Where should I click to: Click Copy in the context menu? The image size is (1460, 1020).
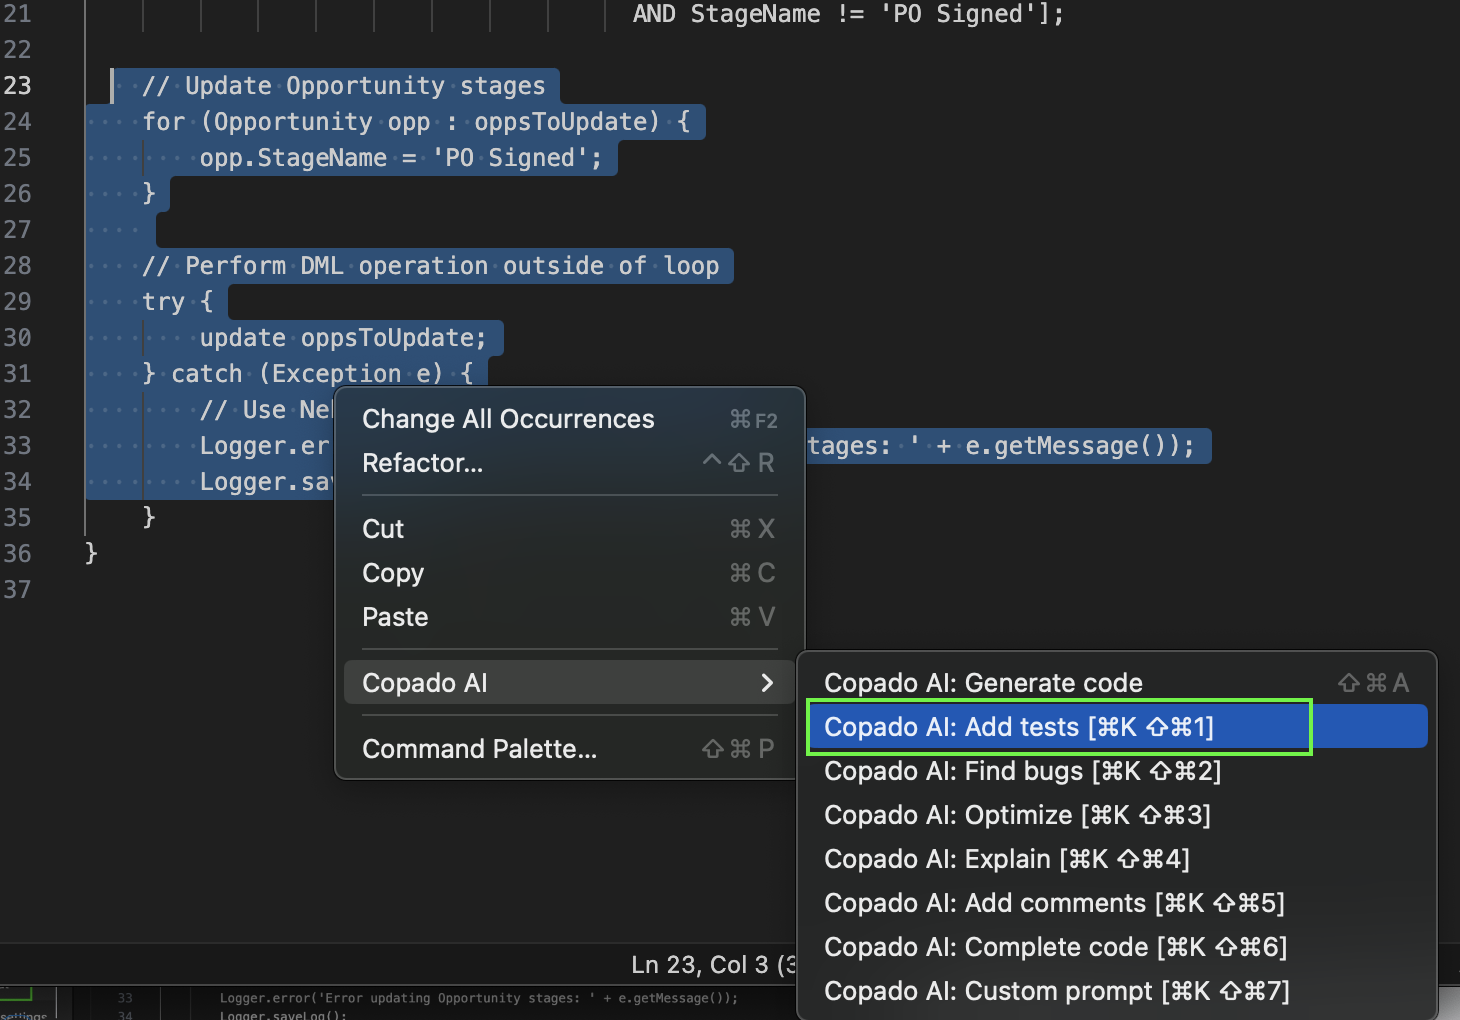393,573
